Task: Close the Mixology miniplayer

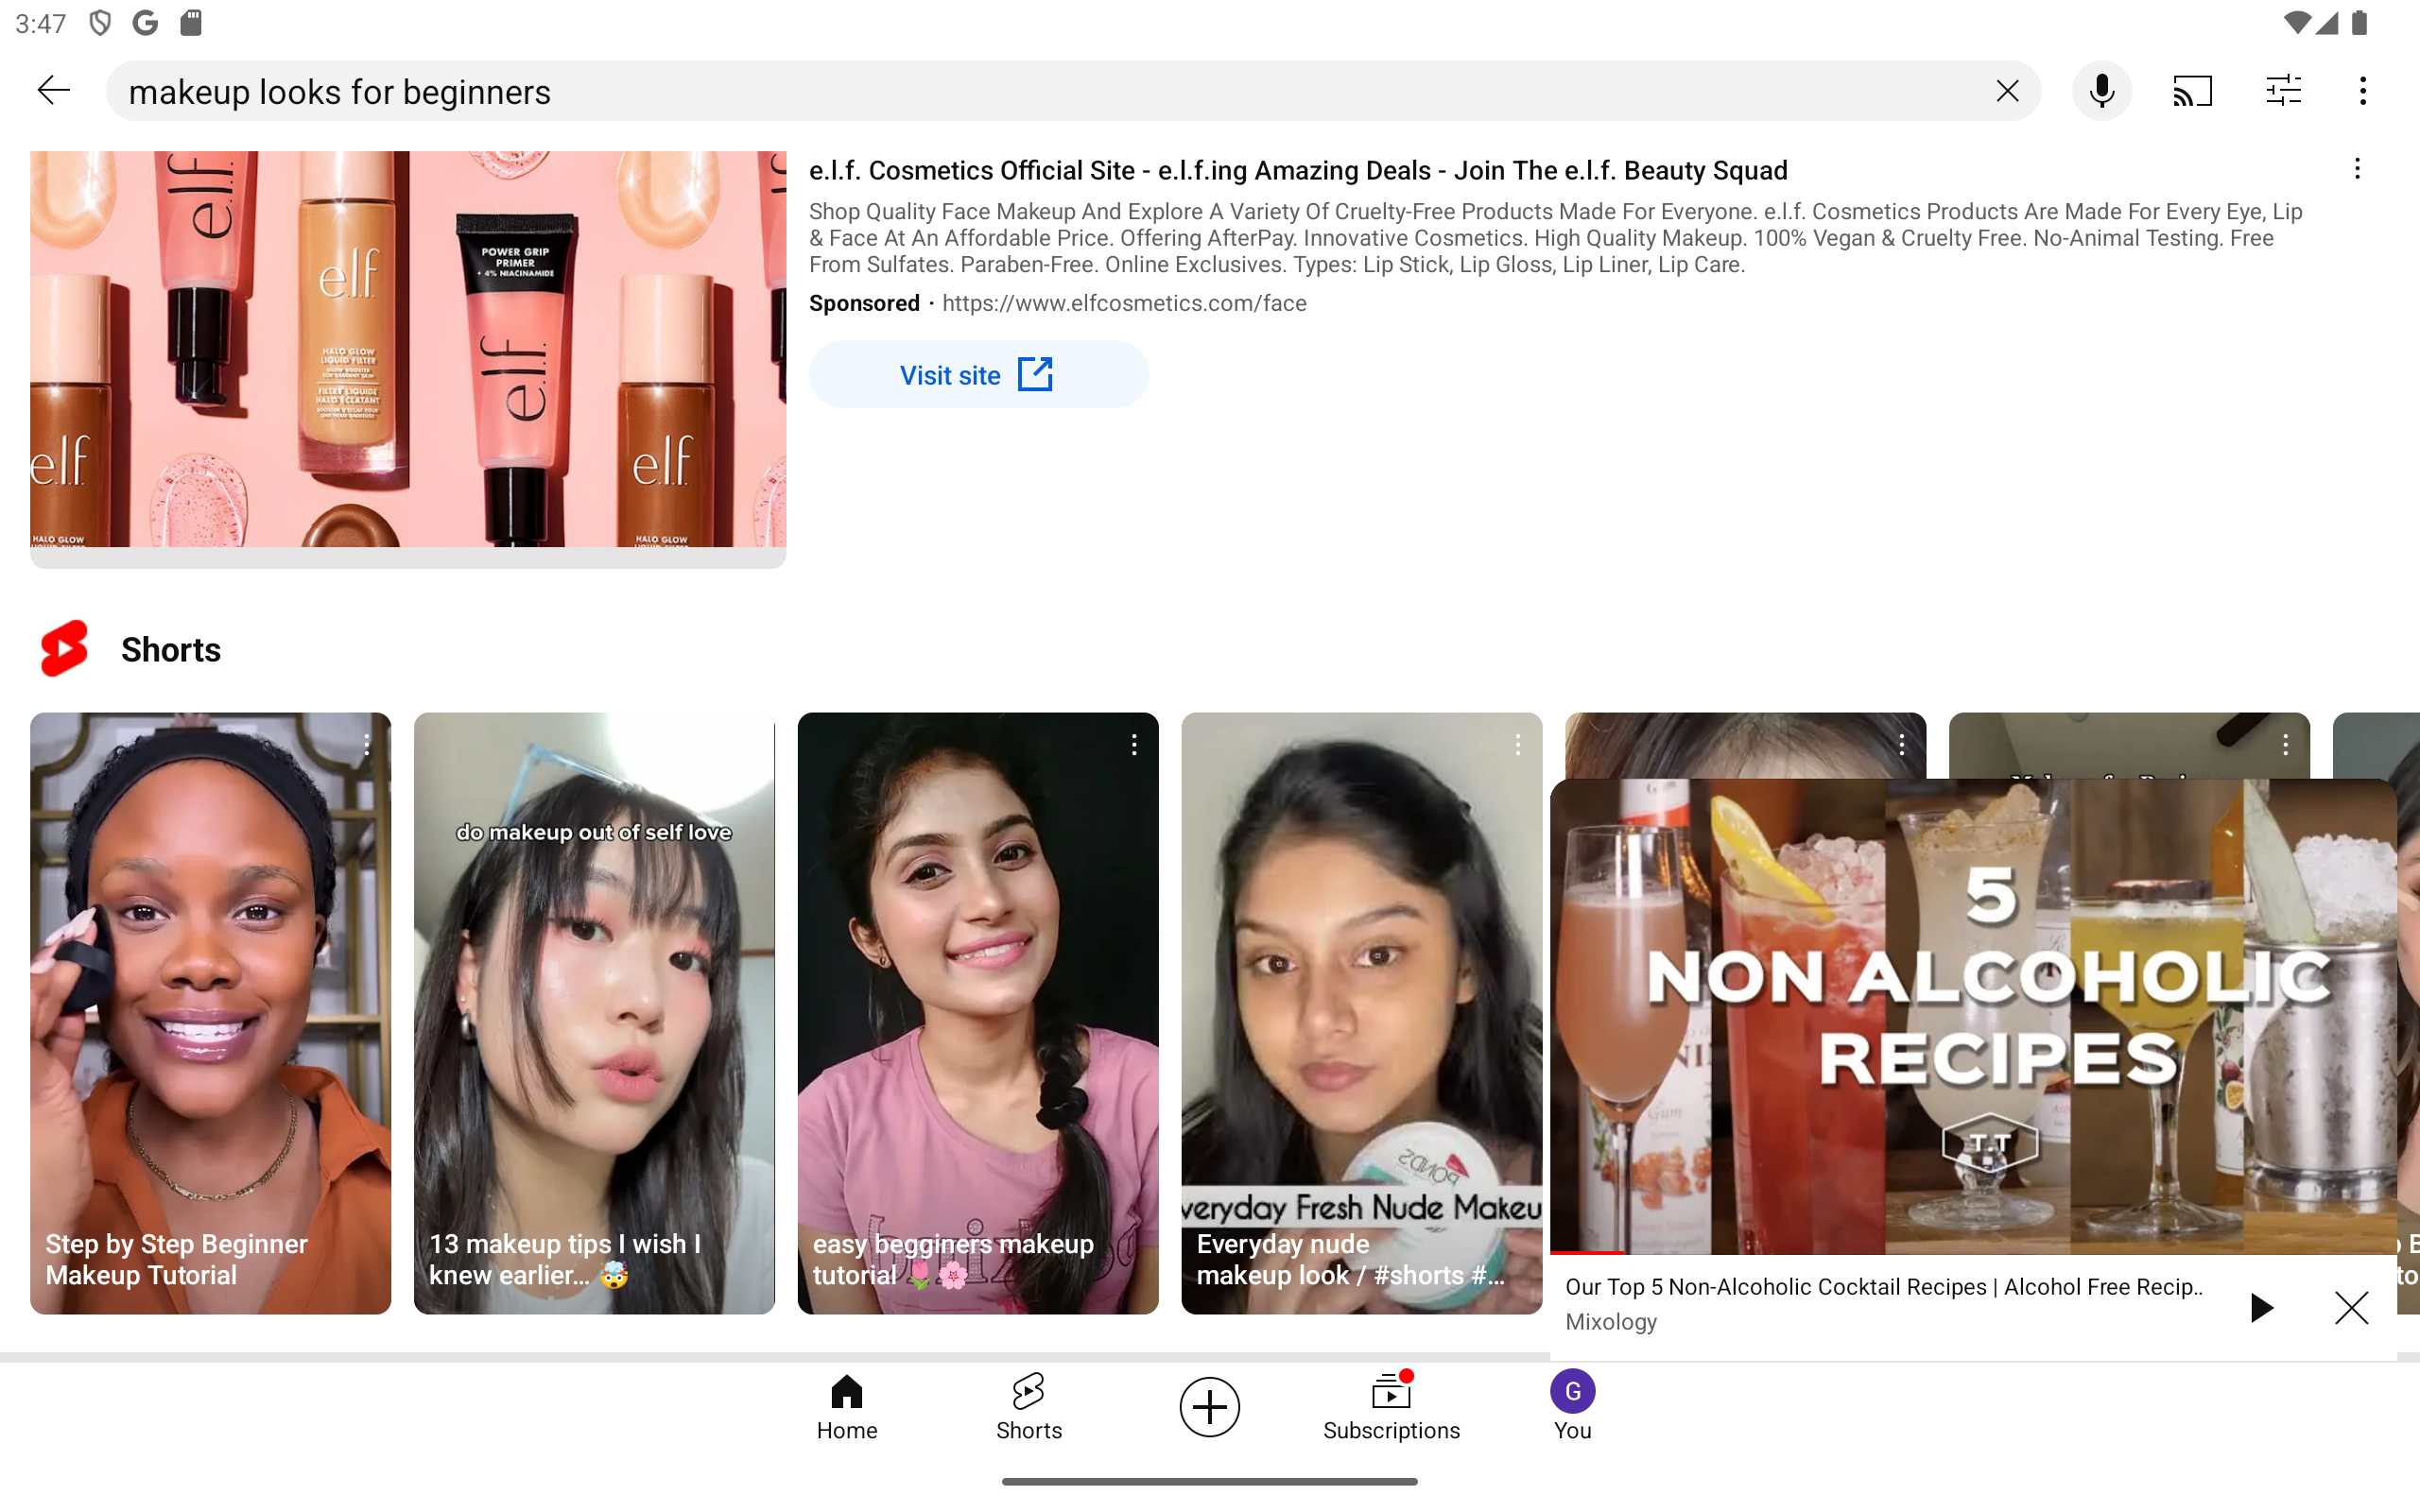Action: tap(2351, 1307)
